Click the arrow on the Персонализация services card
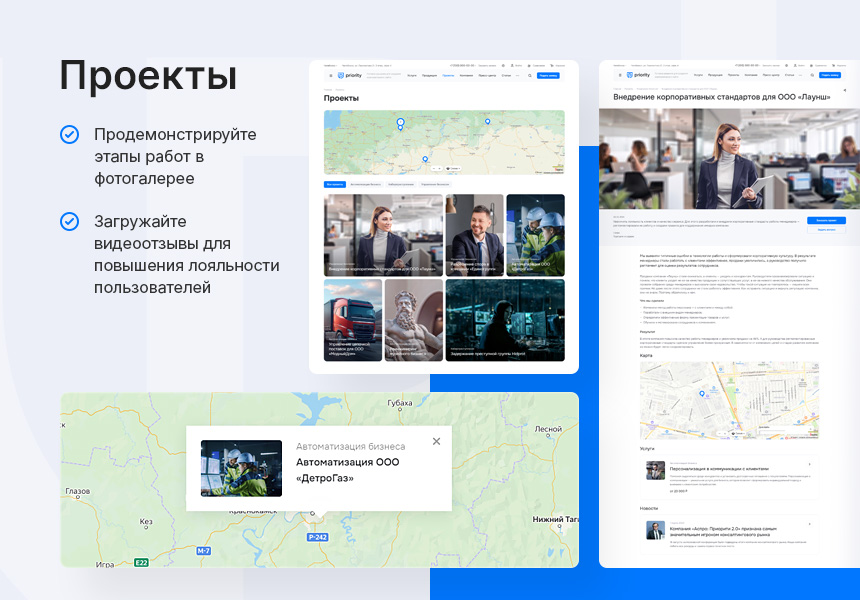The height and width of the screenshot is (600, 860). (x=810, y=463)
